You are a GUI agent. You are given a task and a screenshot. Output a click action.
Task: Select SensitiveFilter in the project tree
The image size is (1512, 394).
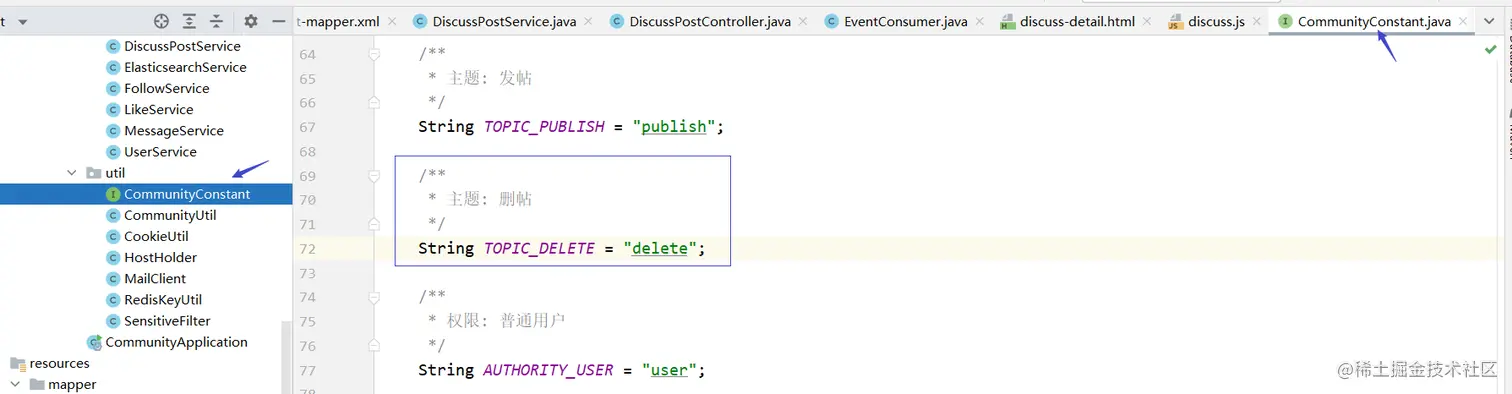[x=167, y=321]
